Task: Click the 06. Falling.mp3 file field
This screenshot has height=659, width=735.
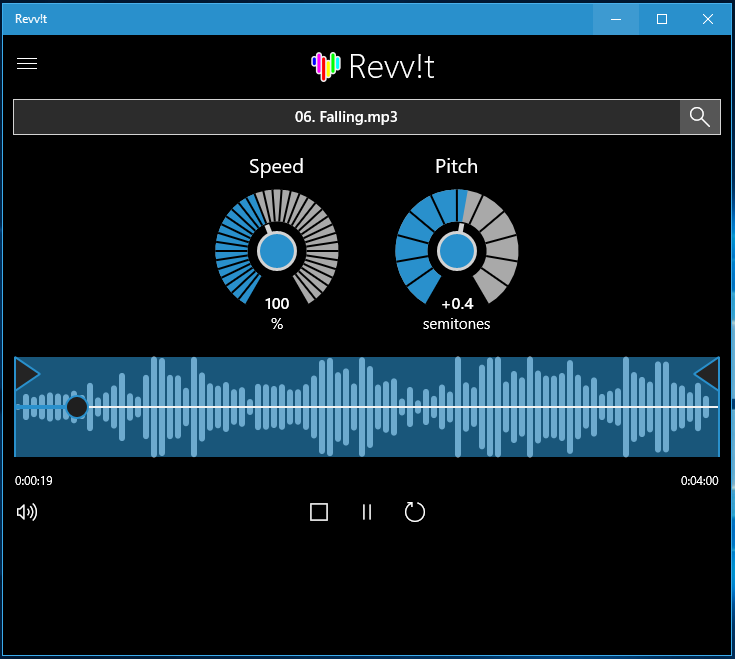Action: [346, 117]
